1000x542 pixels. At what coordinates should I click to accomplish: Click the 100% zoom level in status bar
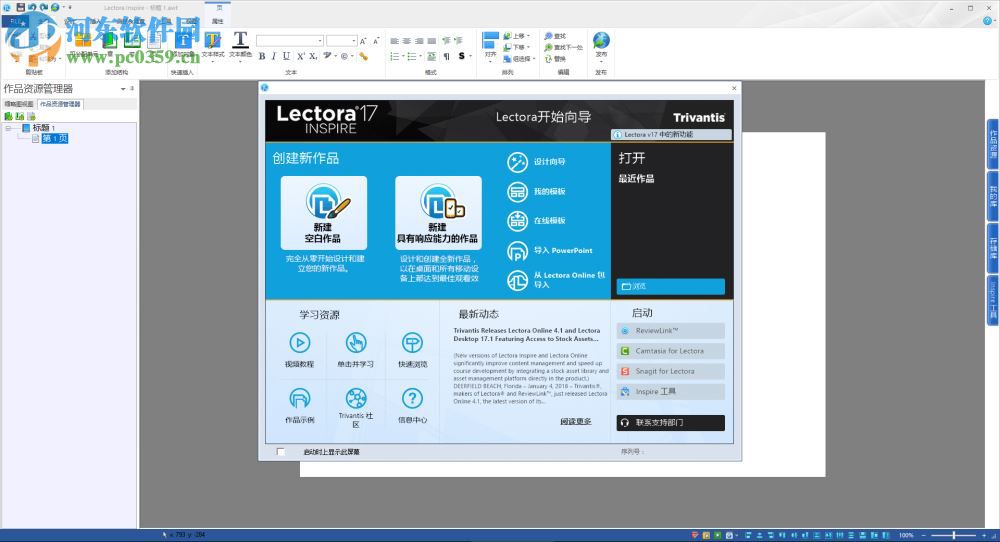pyautogui.click(x=906, y=535)
